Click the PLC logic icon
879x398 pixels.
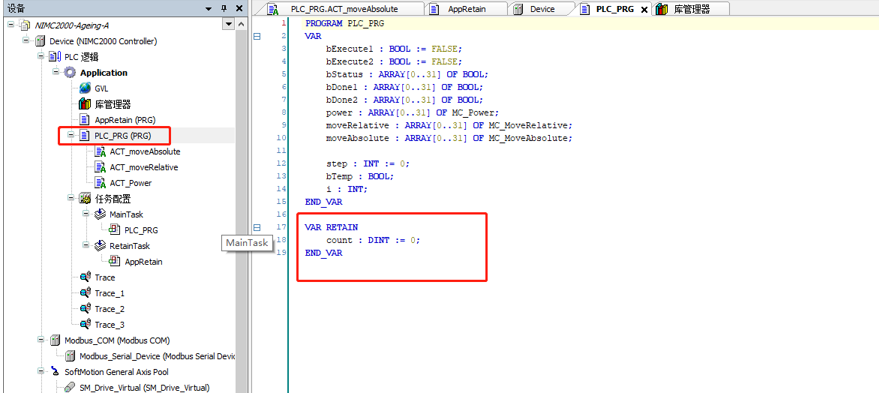[55, 57]
